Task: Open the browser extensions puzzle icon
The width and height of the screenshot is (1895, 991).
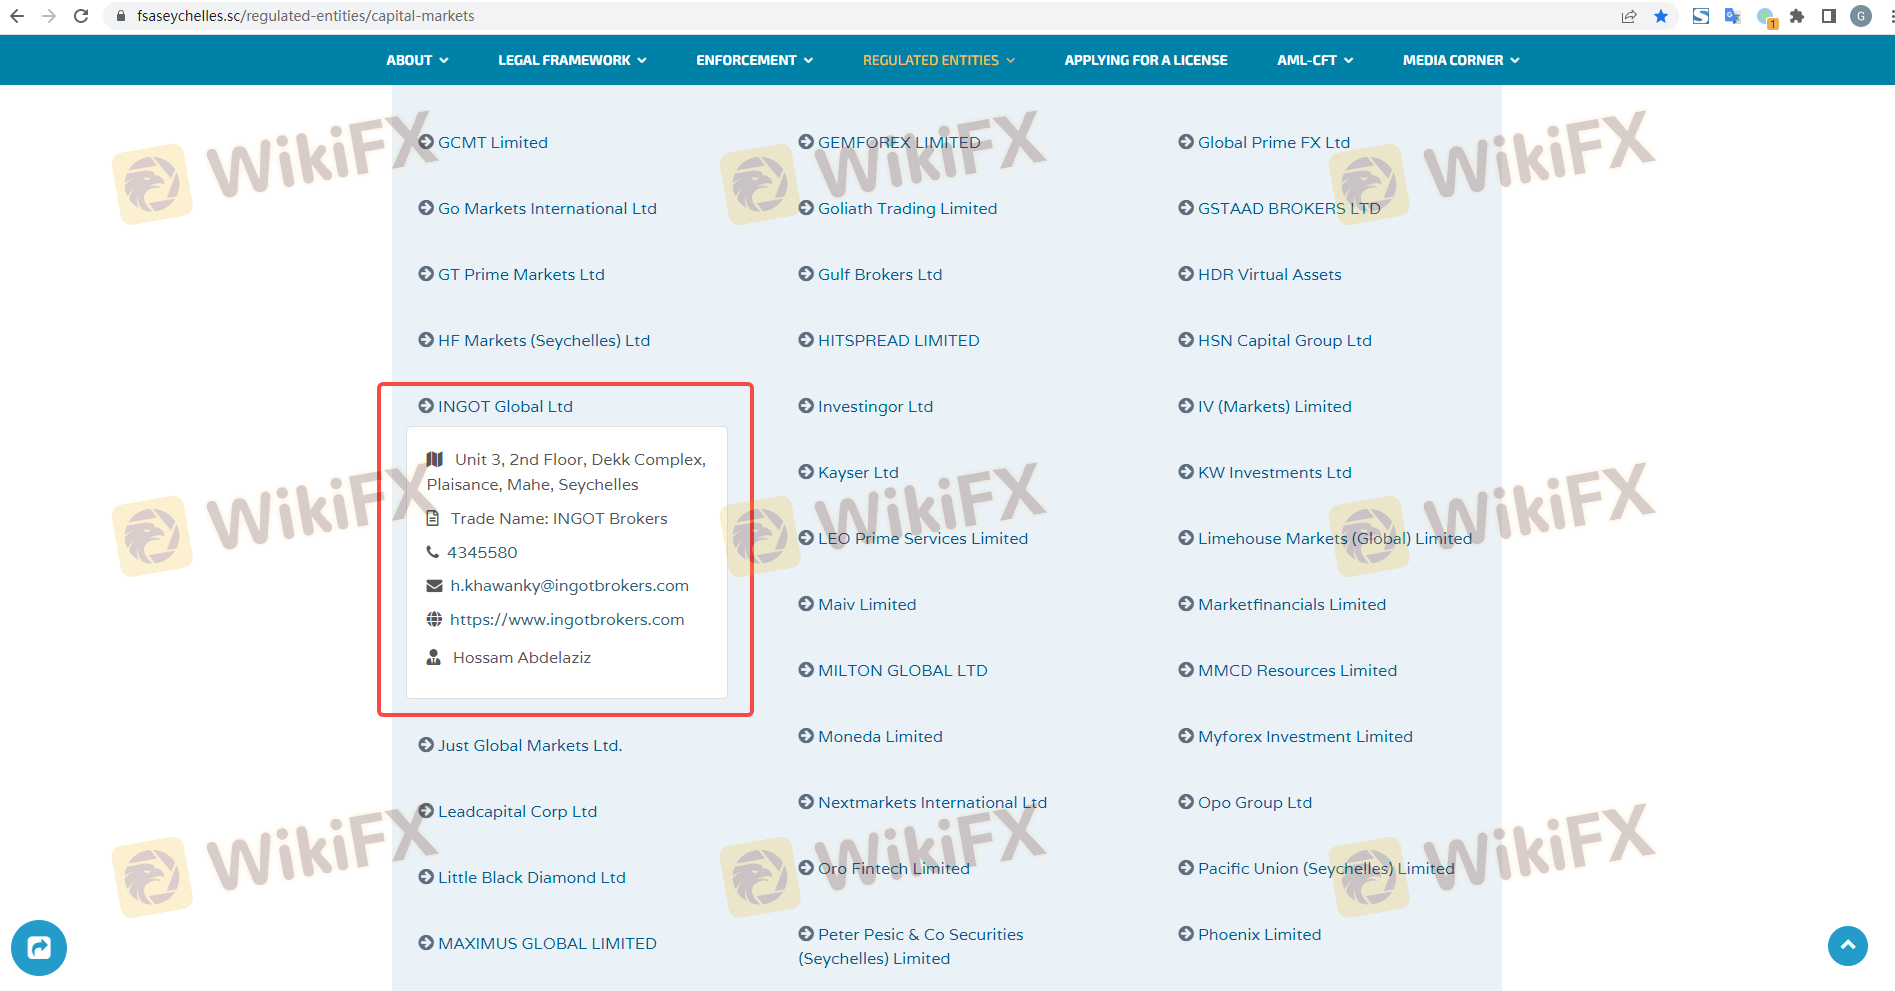Action: pyautogui.click(x=1797, y=16)
